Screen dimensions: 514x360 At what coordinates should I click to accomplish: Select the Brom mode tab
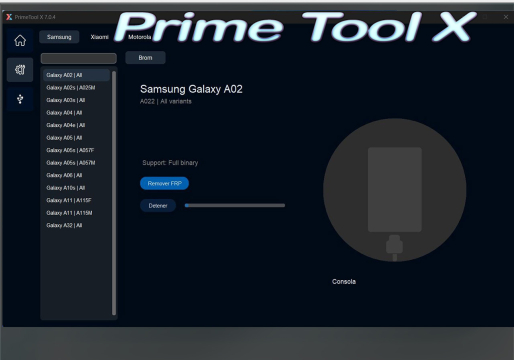(x=145, y=58)
